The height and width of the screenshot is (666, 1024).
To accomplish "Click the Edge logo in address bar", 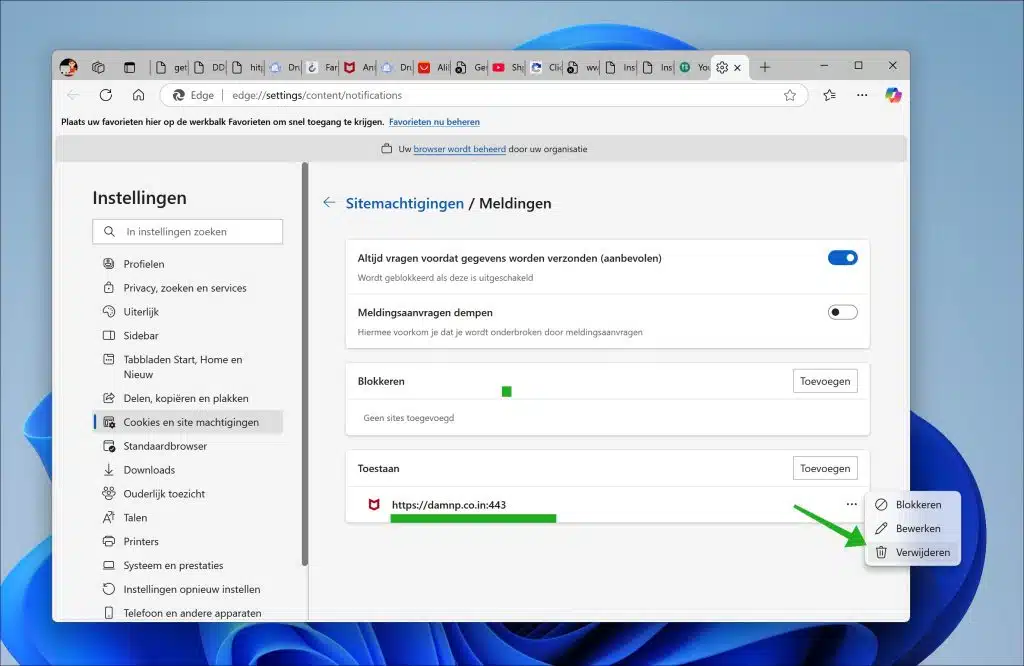I will click(x=178, y=95).
